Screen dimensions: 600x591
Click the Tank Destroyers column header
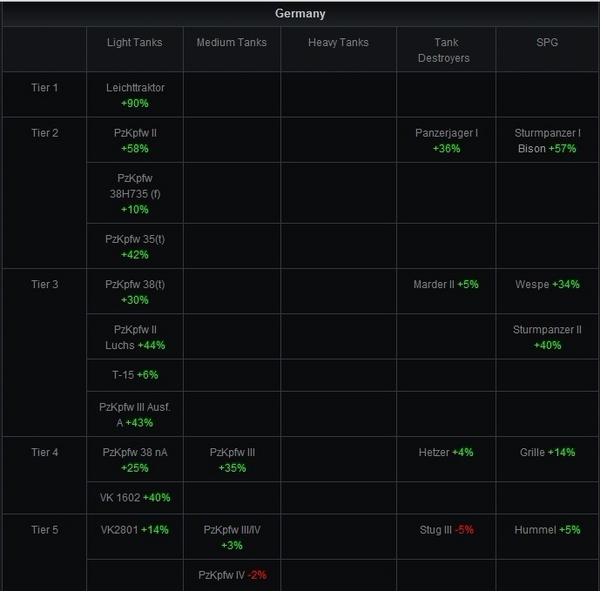click(x=446, y=50)
